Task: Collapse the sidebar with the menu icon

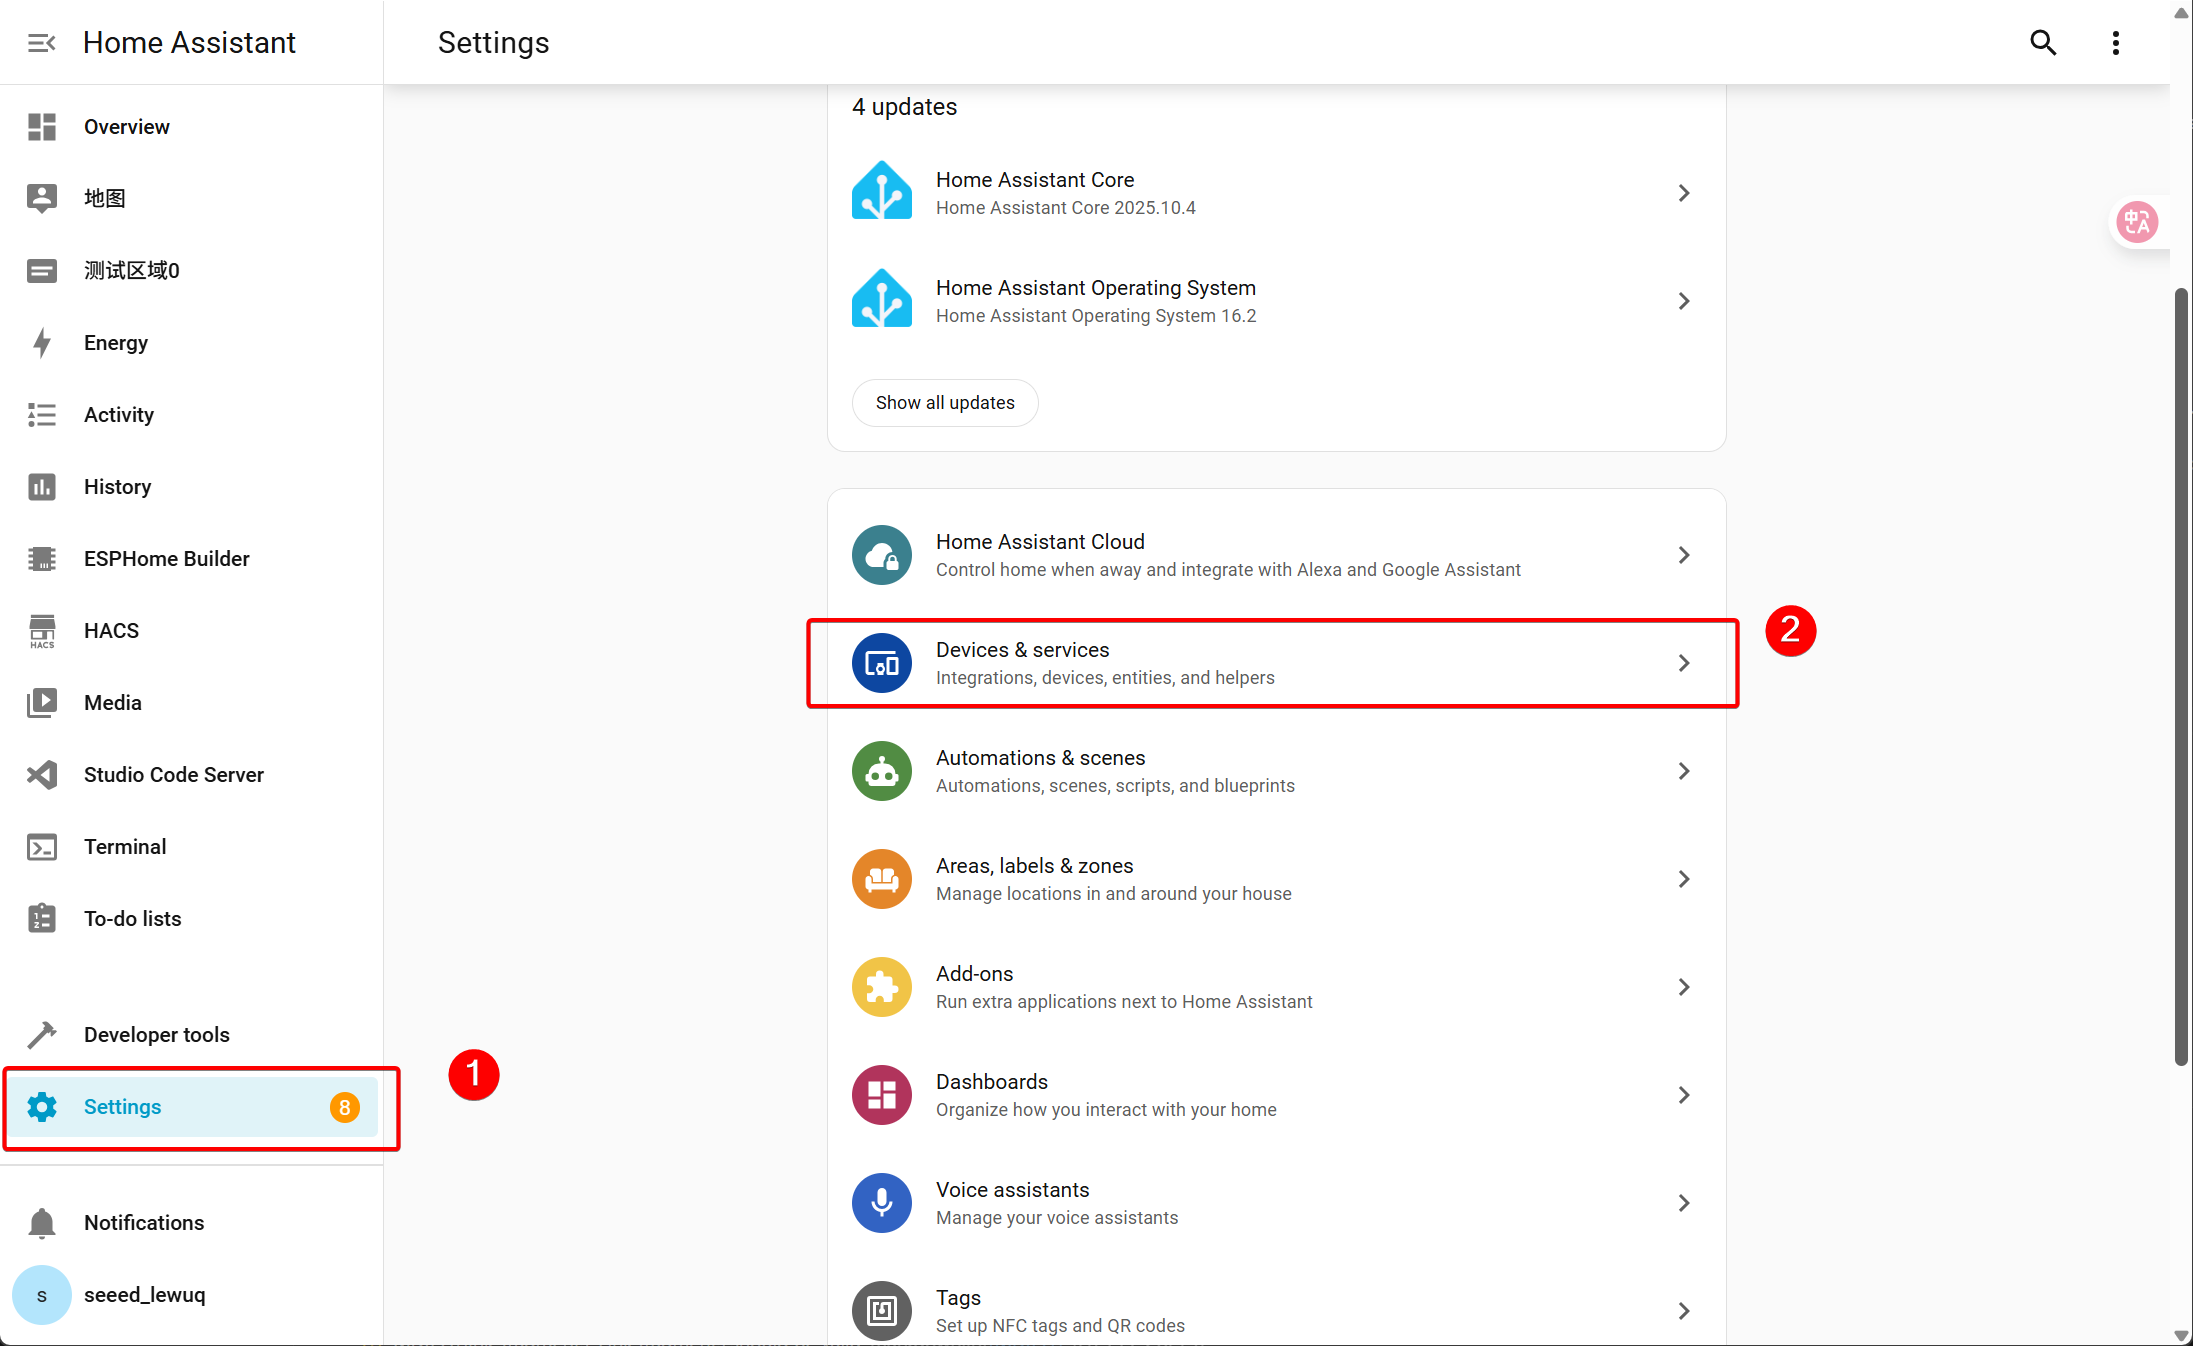Action: 41,43
